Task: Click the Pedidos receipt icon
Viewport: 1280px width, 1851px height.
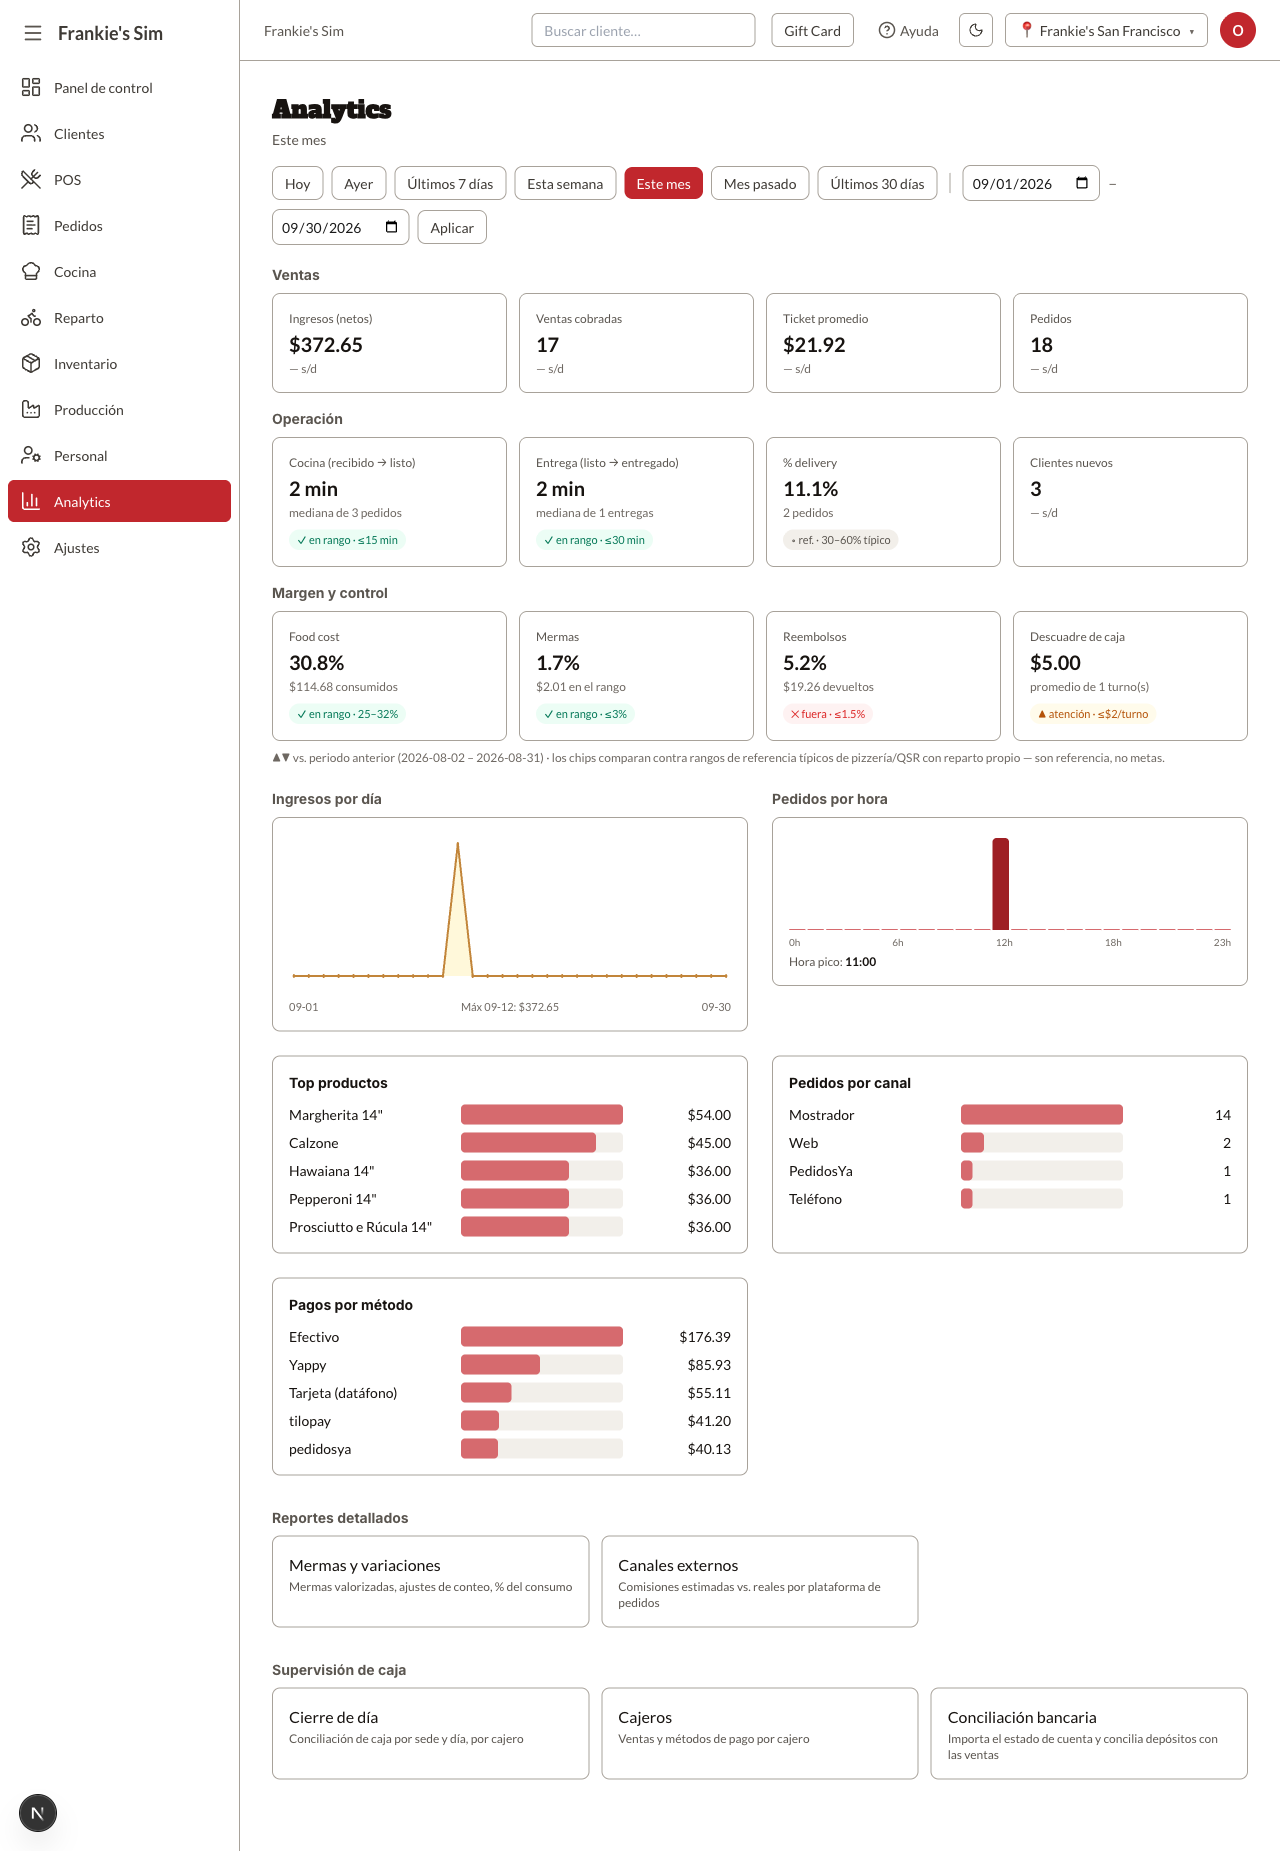Action: [31, 225]
